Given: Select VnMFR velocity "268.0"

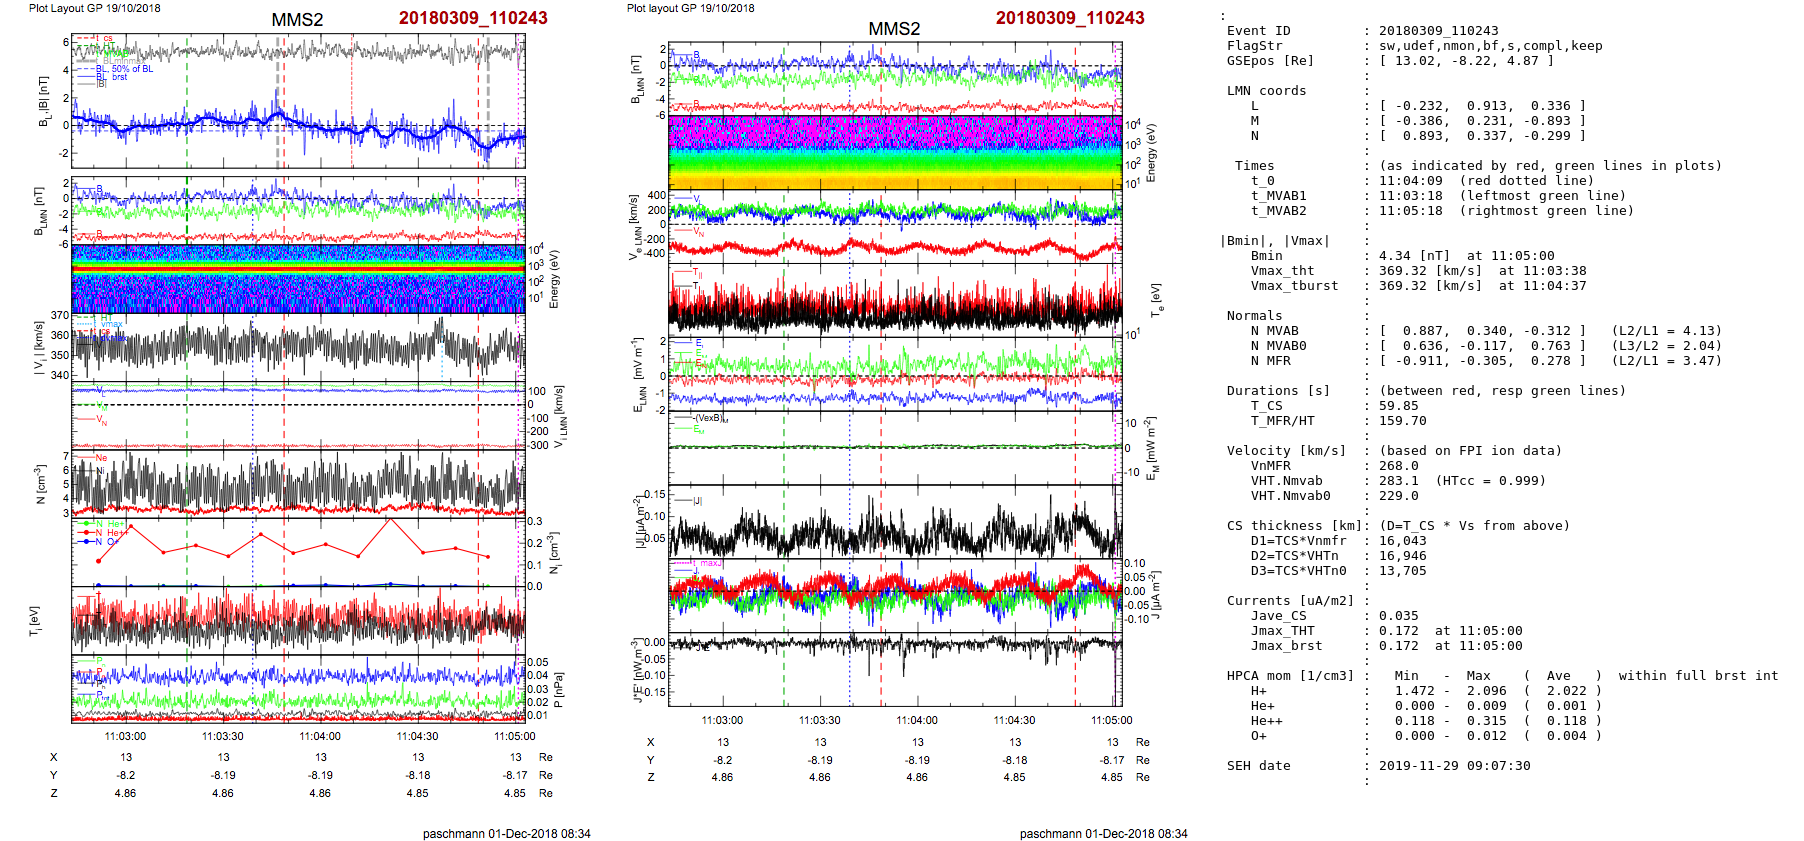Looking at the screenshot, I should pyautogui.click(x=1398, y=466).
